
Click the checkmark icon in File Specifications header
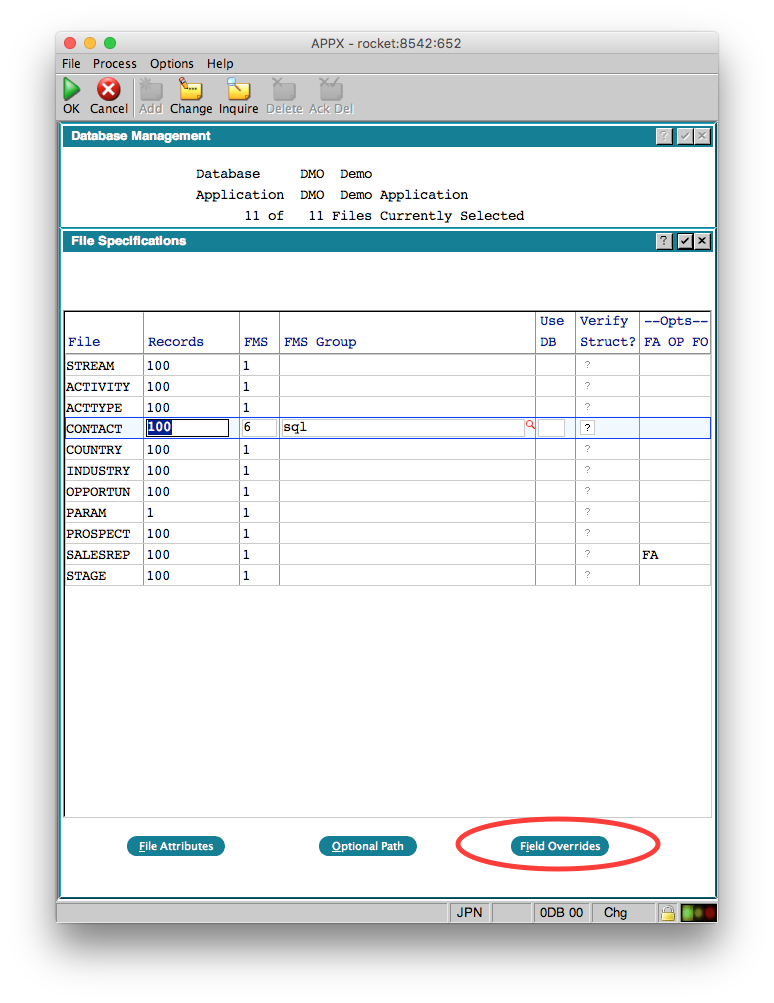pos(685,241)
